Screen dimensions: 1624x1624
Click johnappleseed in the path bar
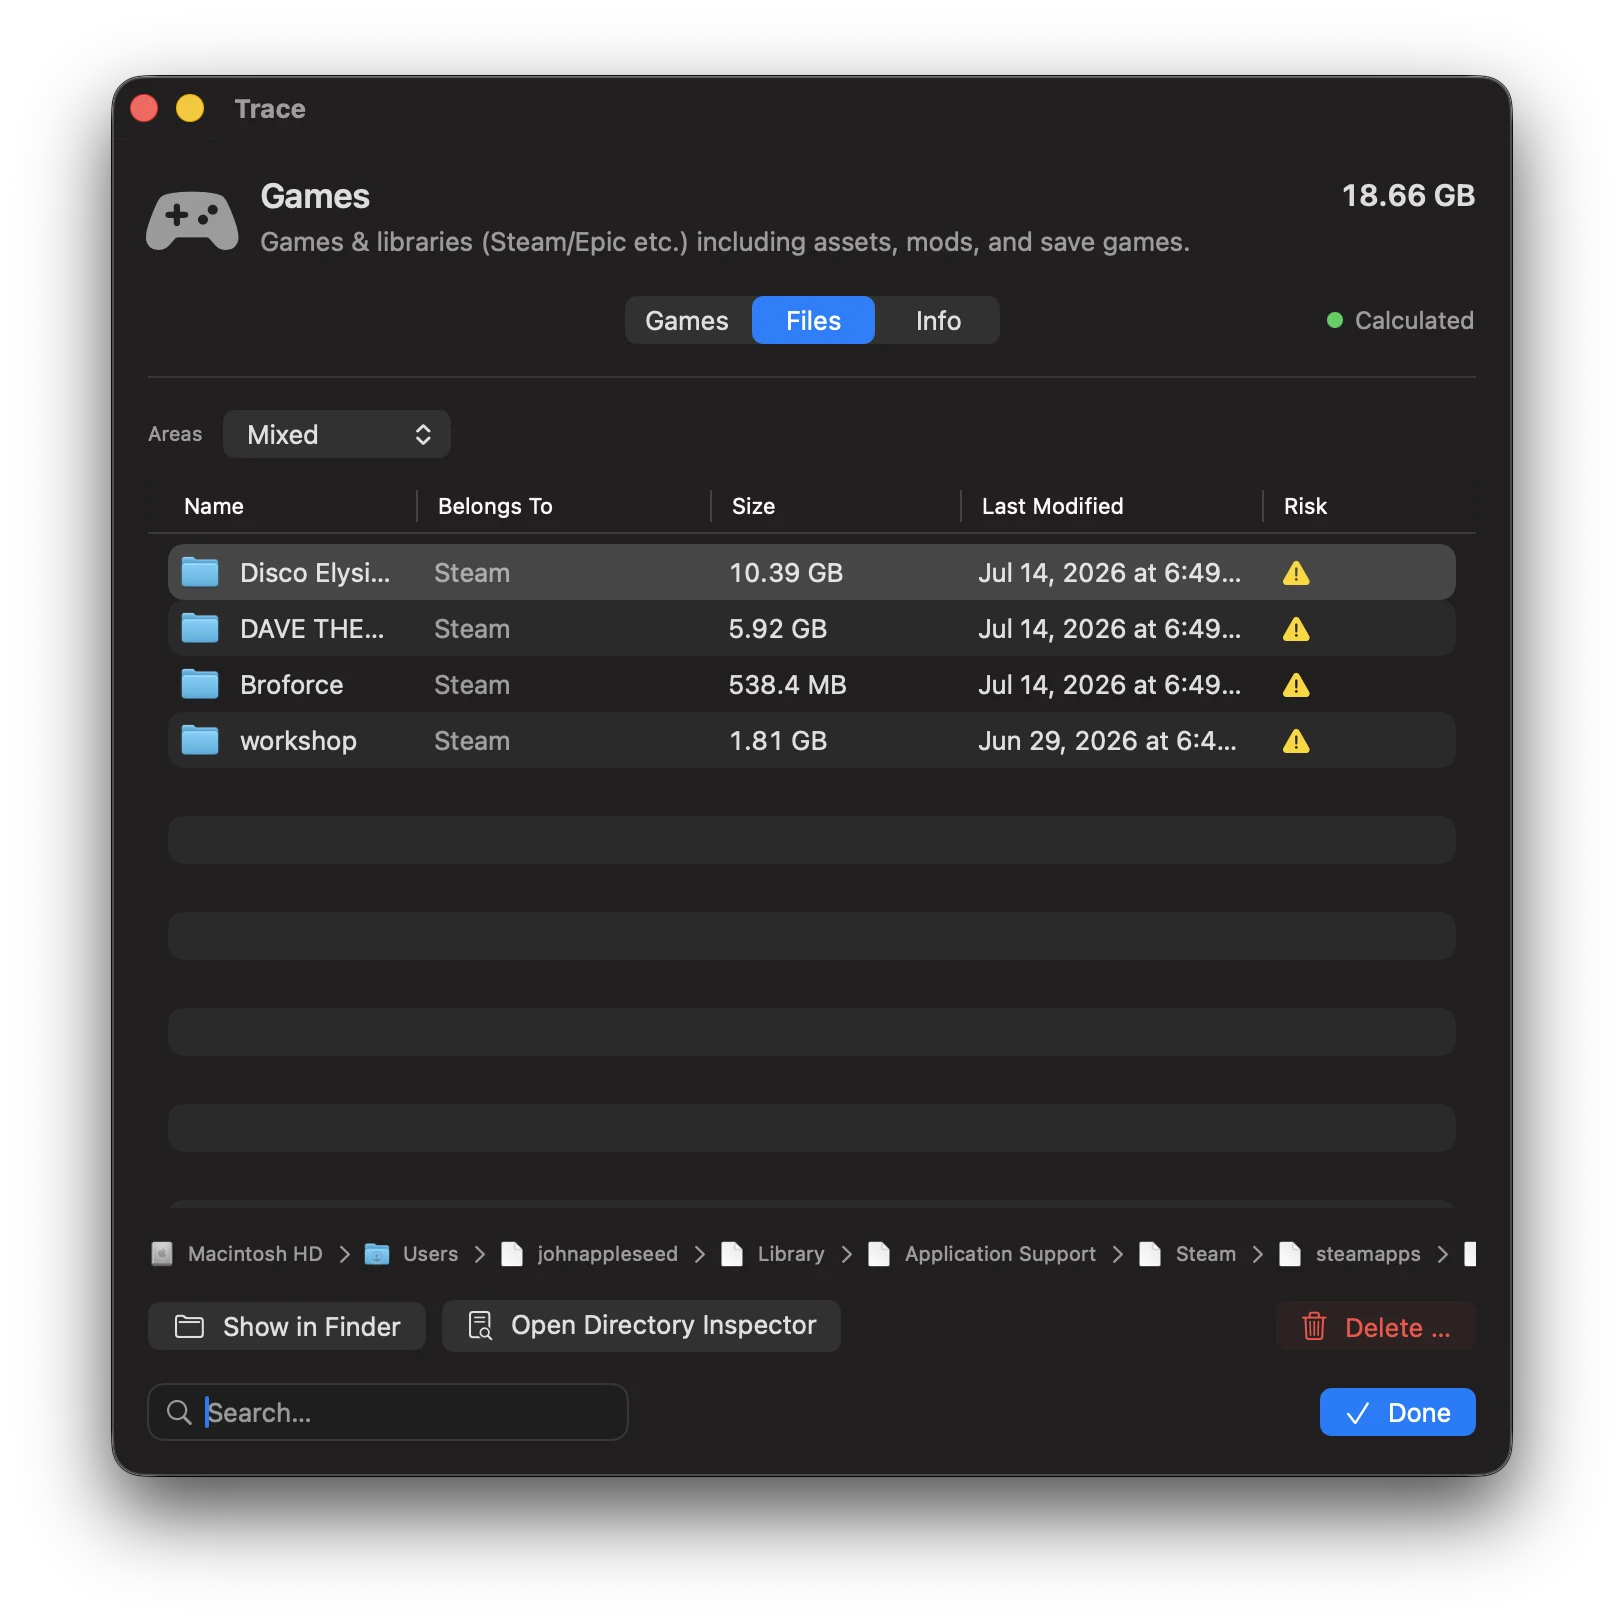607,1254
